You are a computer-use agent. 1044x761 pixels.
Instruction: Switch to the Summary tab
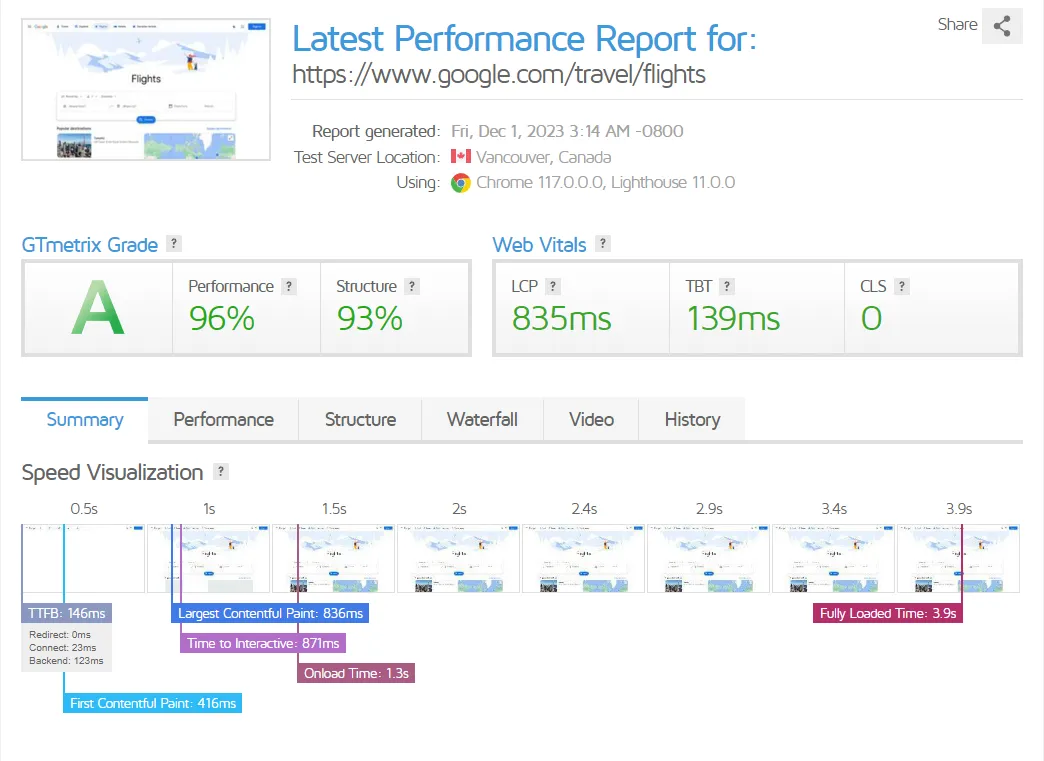pyautogui.click(x=85, y=419)
